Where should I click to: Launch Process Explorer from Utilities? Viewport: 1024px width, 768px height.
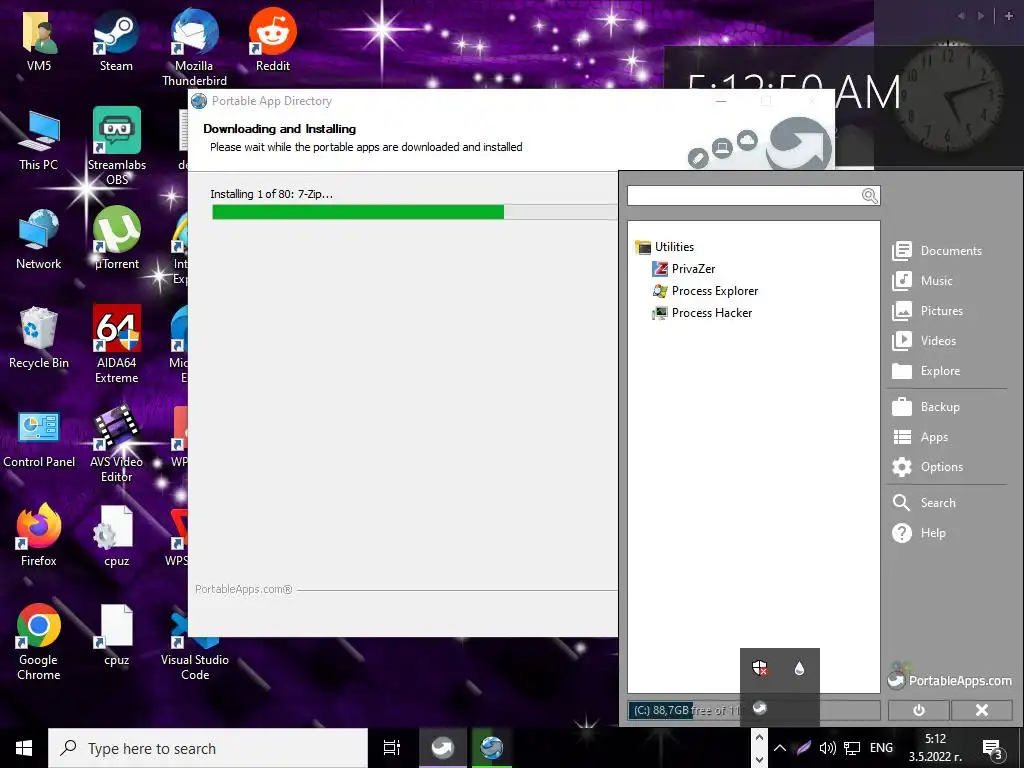pyautogui.click(x=705, y=291)
